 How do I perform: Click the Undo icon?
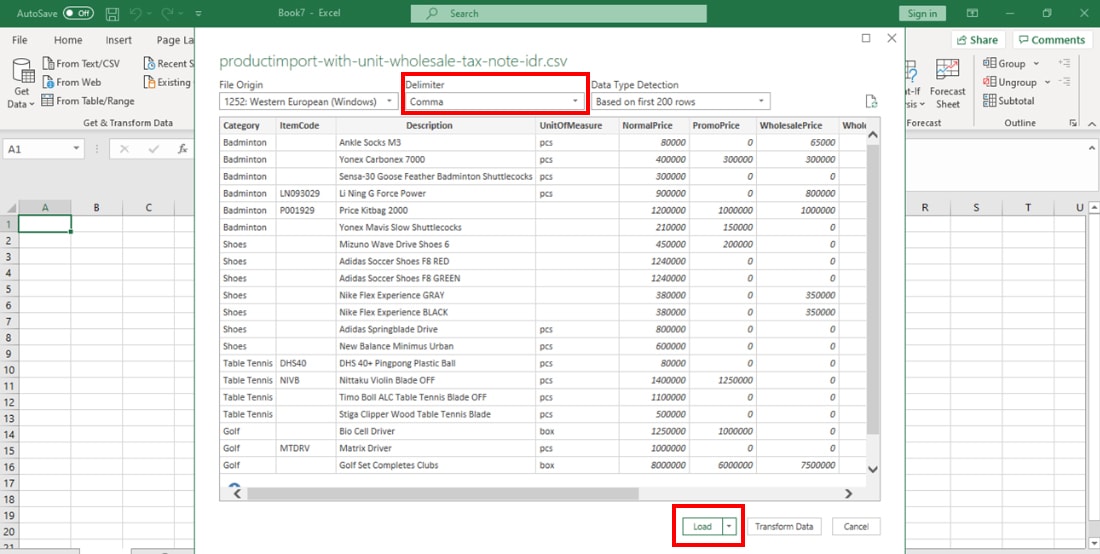(138, 13)
